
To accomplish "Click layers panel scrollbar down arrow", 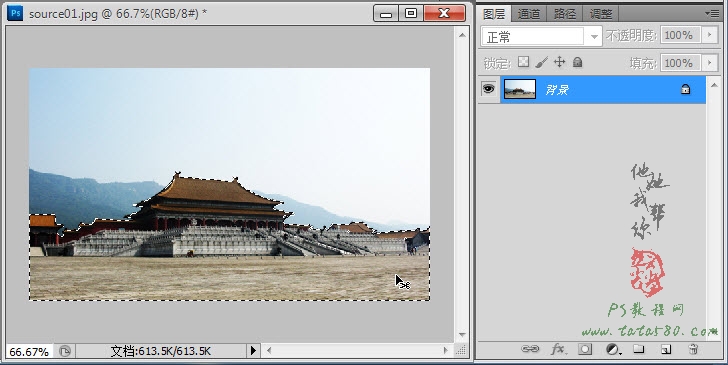I will click(713, 333).
